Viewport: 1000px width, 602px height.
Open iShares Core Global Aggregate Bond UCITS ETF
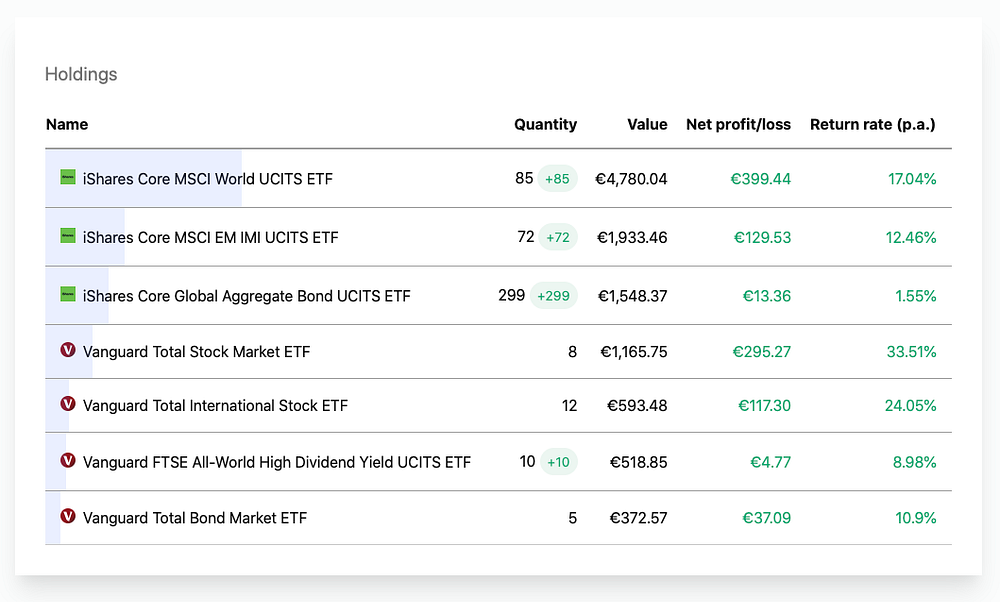point(247,296)
